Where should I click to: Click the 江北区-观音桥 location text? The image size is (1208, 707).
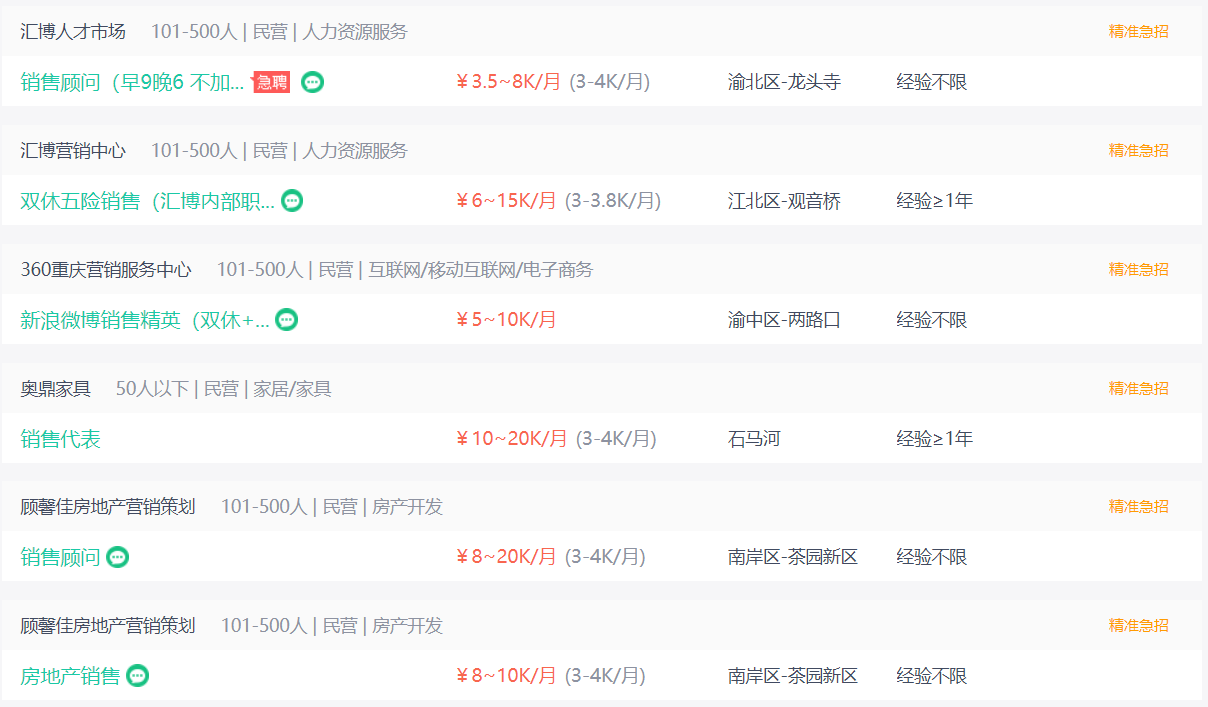(784, 201)
